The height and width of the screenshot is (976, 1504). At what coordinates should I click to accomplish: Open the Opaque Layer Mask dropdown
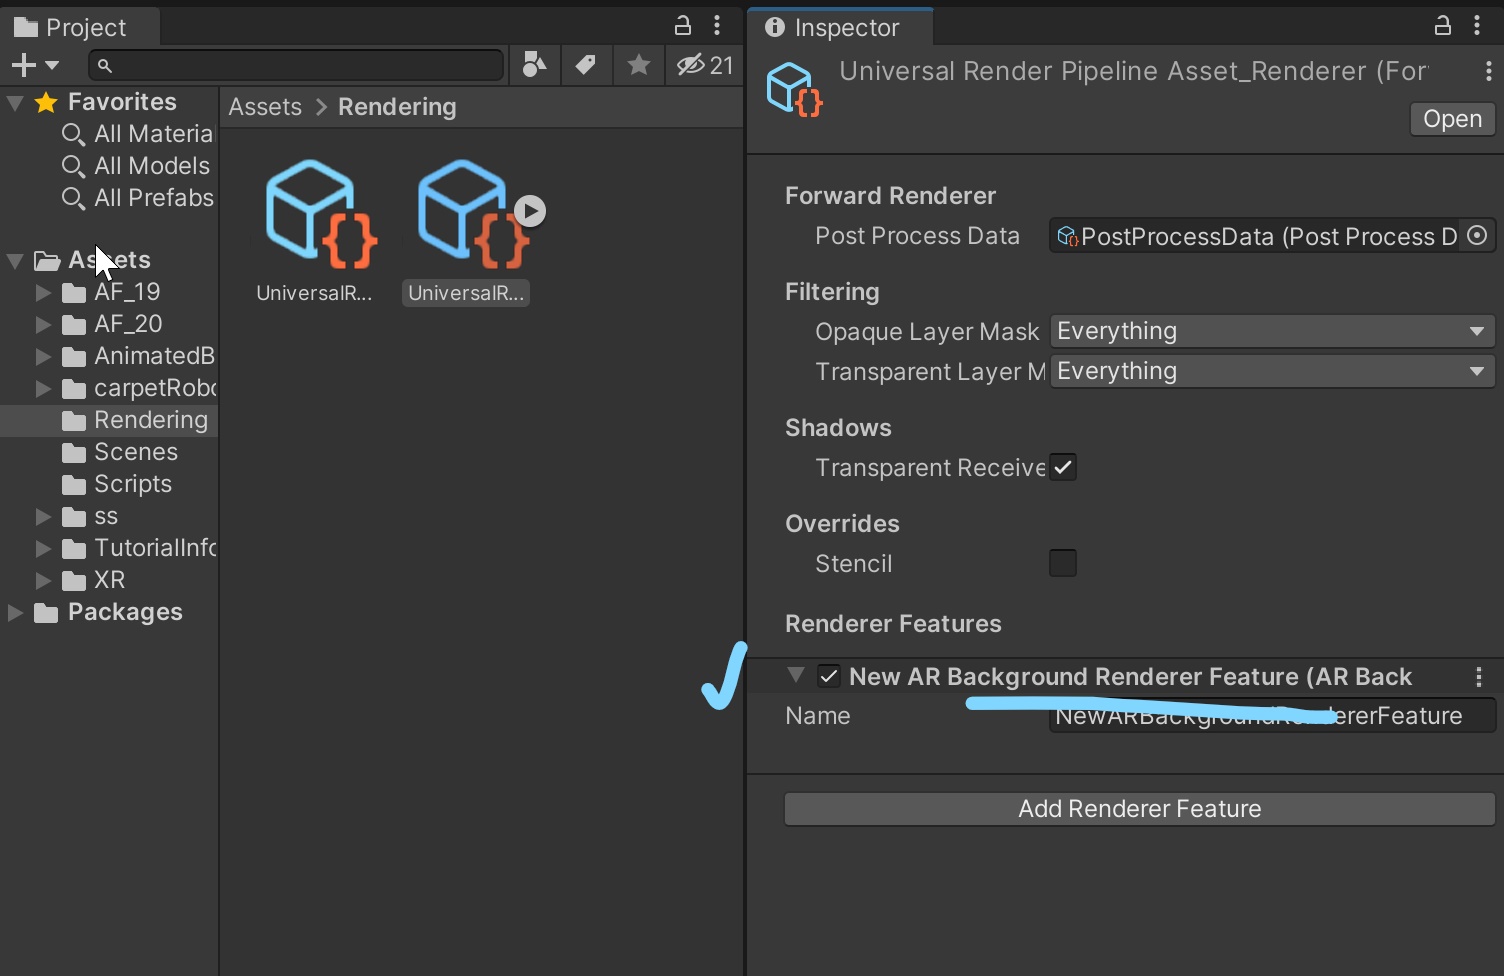1272,331
